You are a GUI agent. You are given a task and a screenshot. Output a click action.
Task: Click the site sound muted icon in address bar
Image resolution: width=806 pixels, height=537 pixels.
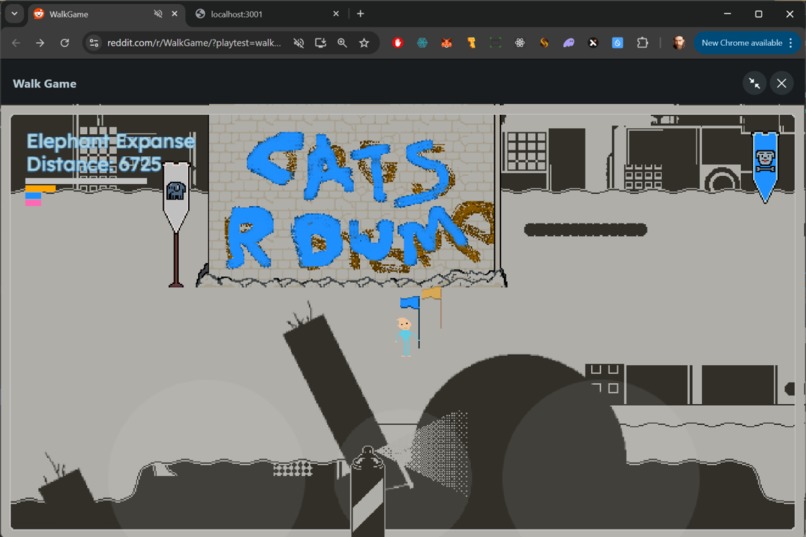[x=298, y=43]
